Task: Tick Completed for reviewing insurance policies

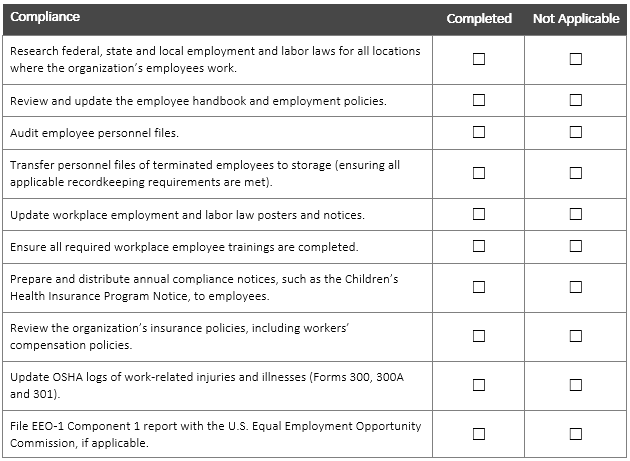Action: pyautogui.click(x=479, y=336)
